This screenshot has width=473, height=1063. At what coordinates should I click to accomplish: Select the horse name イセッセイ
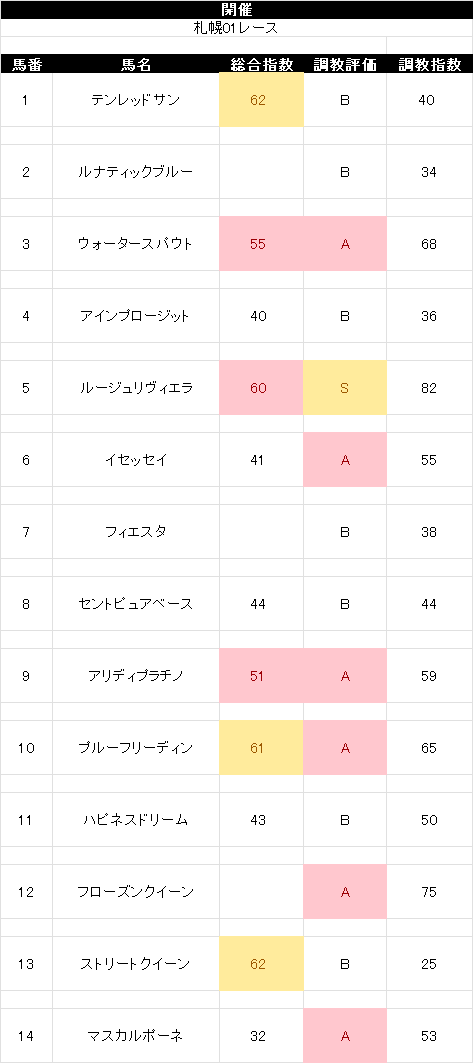136,460
